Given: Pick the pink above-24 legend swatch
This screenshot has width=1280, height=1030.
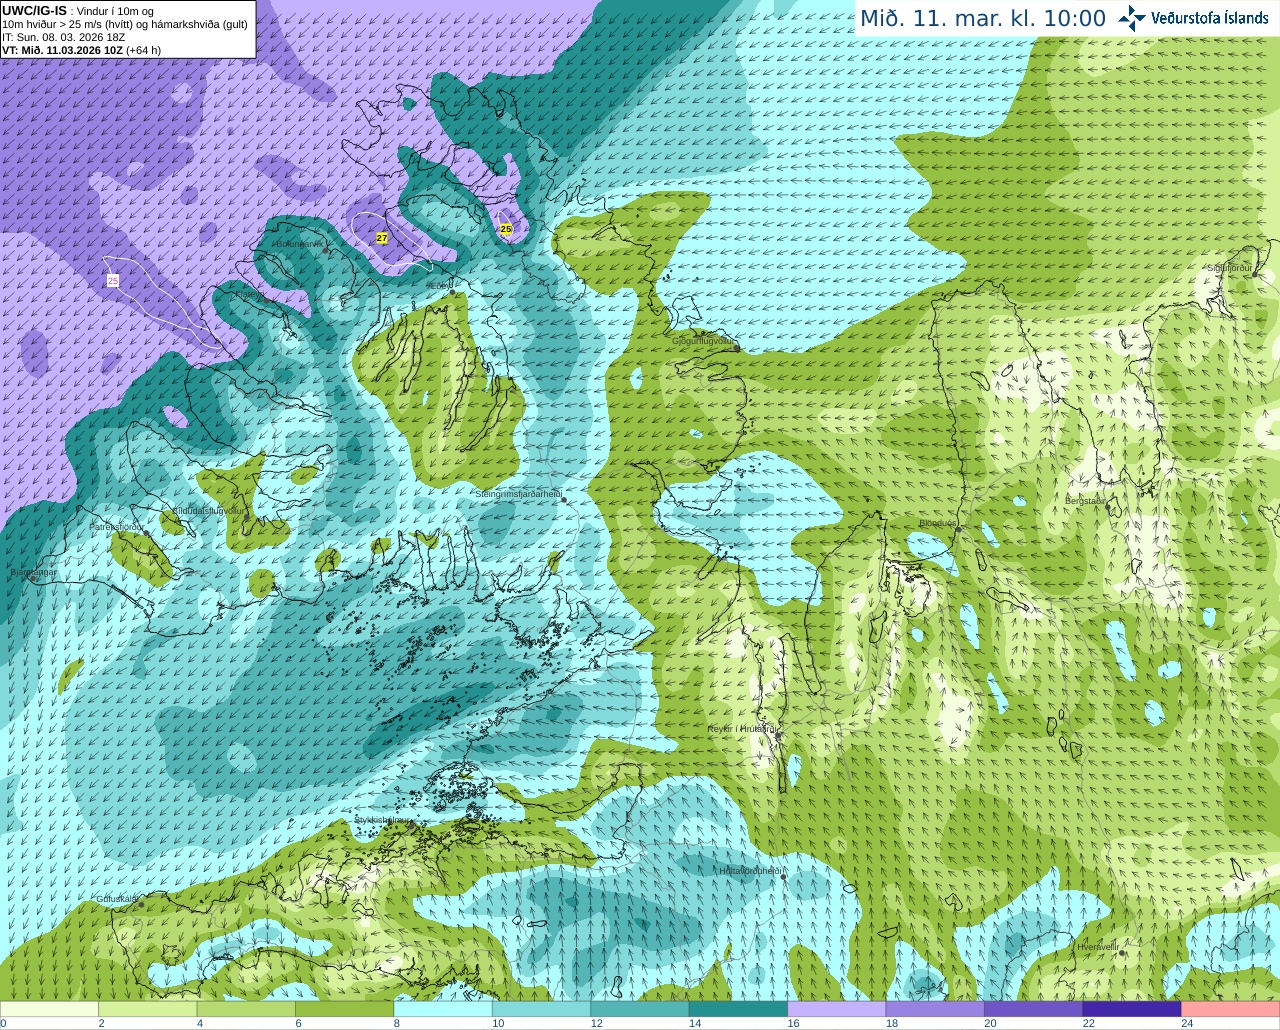Looking at the screenshot, I should pyautogui.click(x=1231, y=1009).
